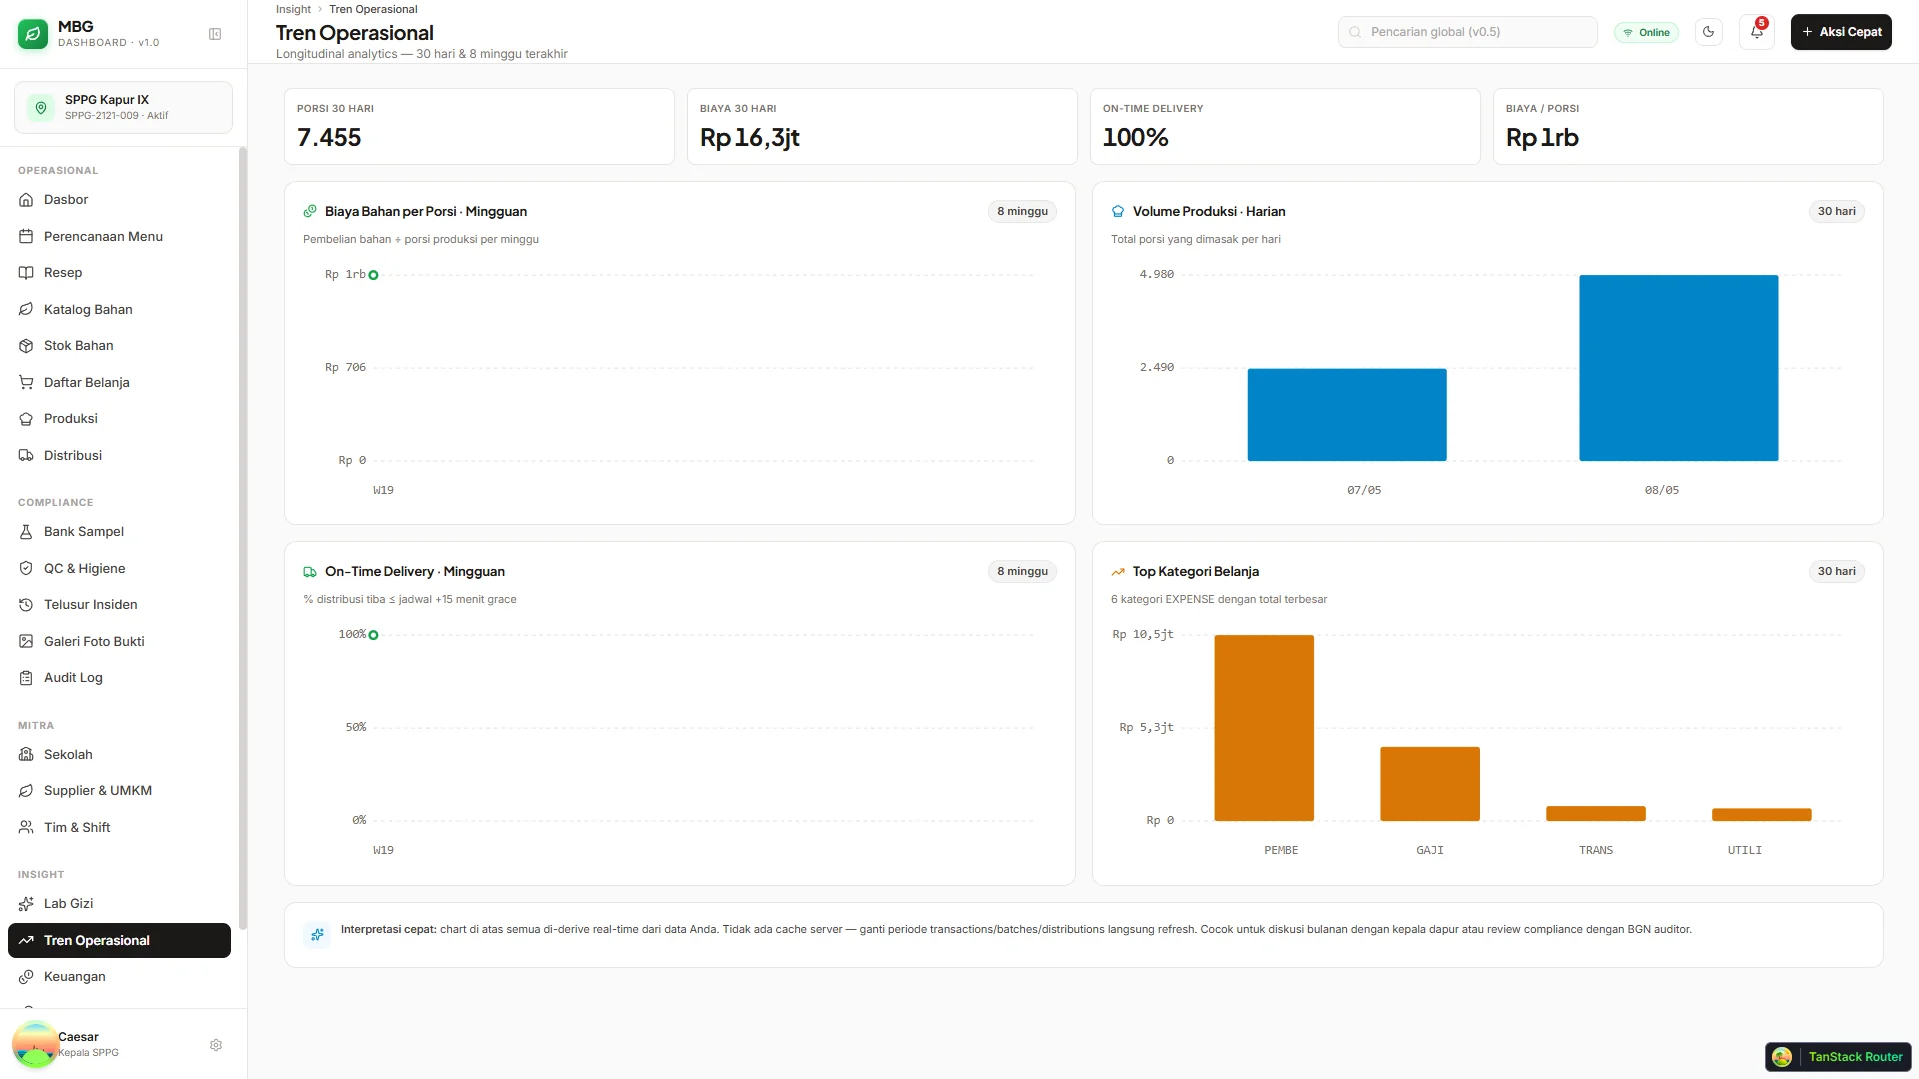Click the Tim & Shift people icon

click(x=26, y=828)
